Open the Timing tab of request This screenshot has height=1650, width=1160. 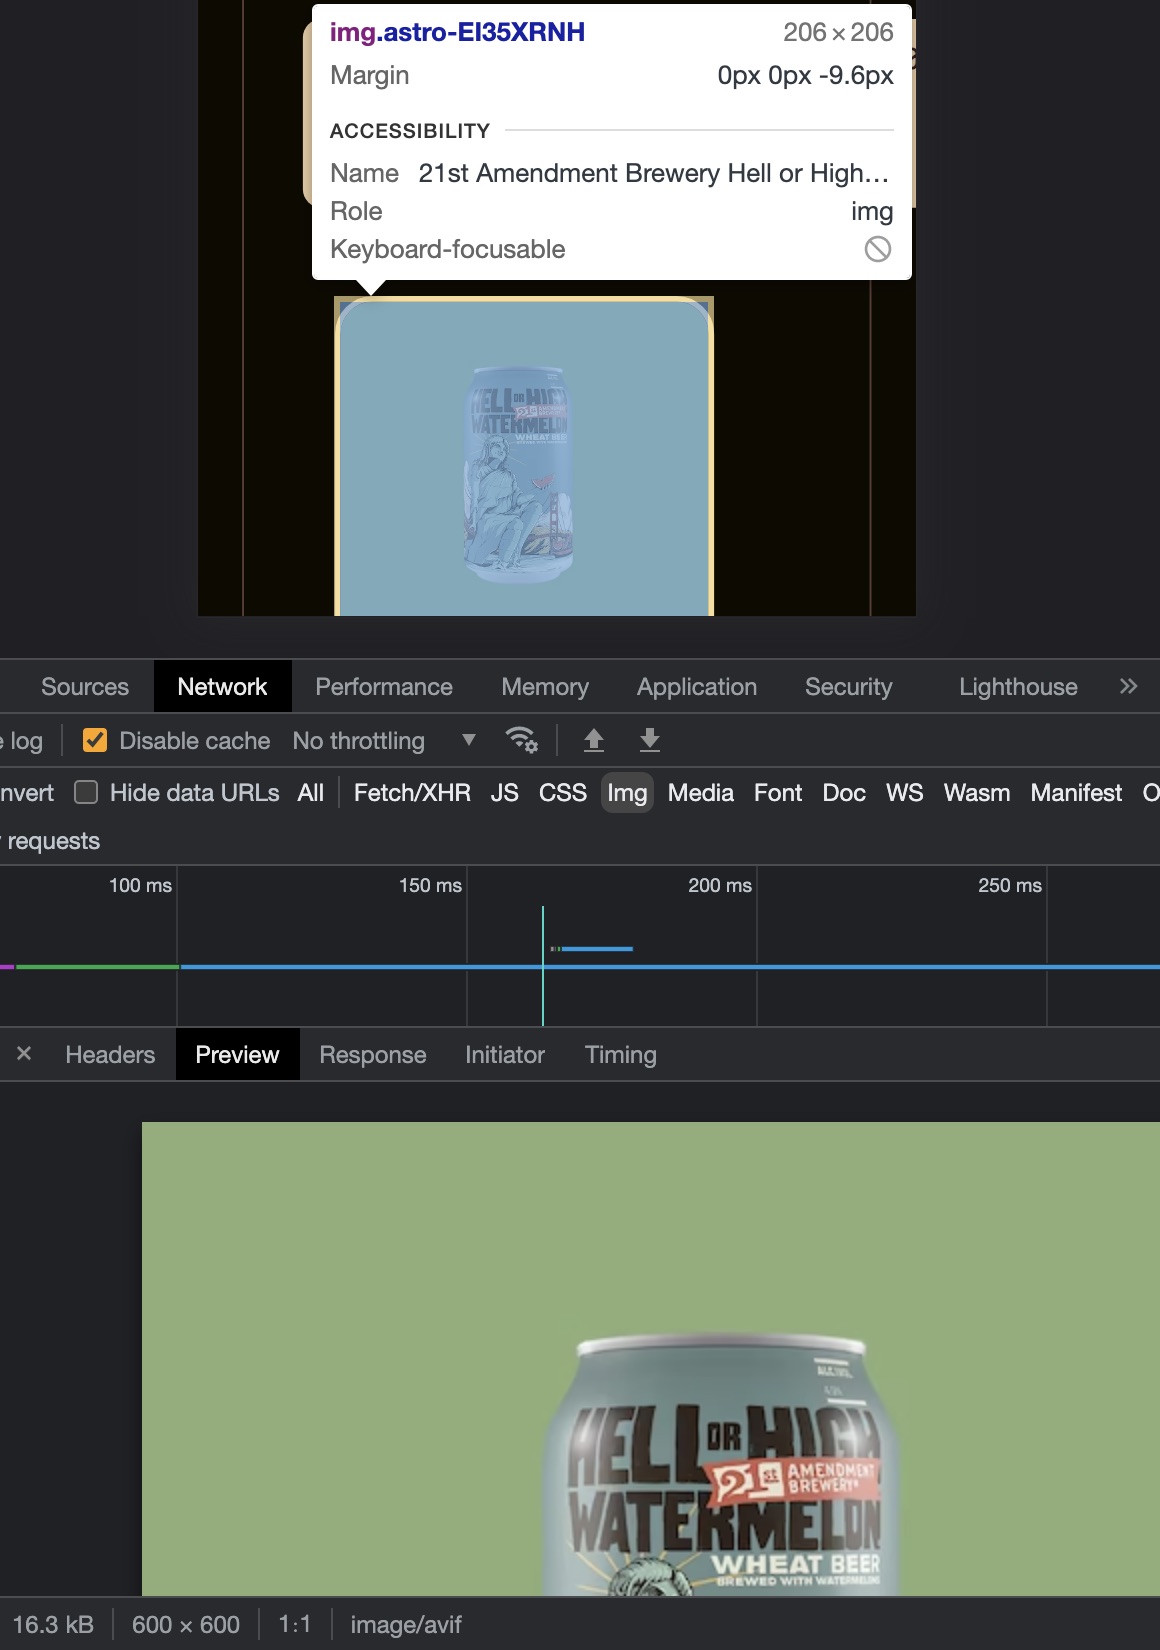pyautogui.click(x=620, y=1055)
